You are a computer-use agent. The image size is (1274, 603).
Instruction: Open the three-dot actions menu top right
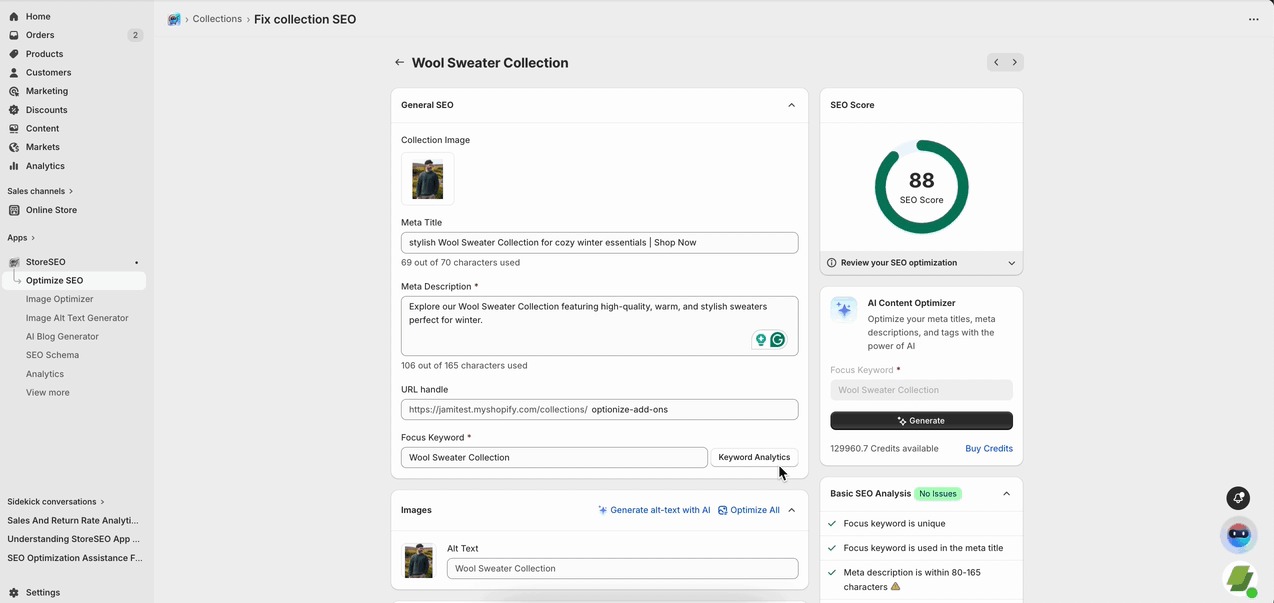[x=1253, y=18]
